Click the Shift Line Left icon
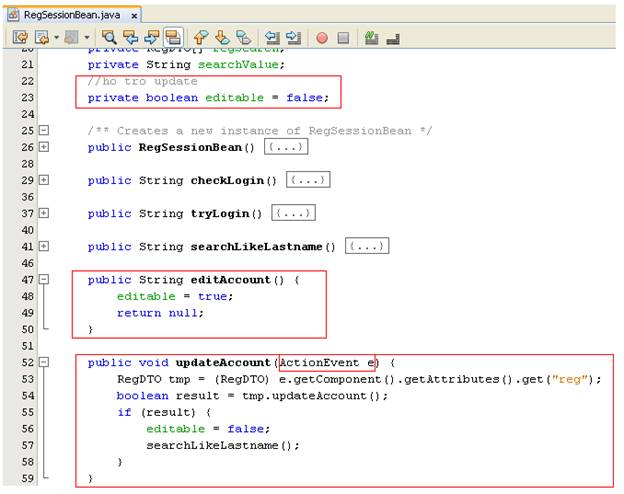624x494 pixels. pos(272,37)
